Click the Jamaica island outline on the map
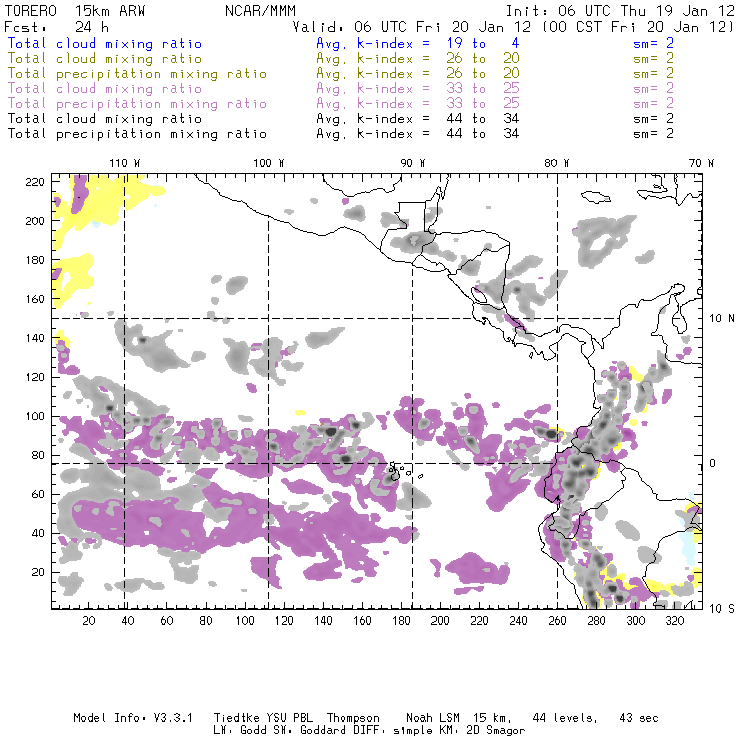740x740 pixels. [596, 196]
